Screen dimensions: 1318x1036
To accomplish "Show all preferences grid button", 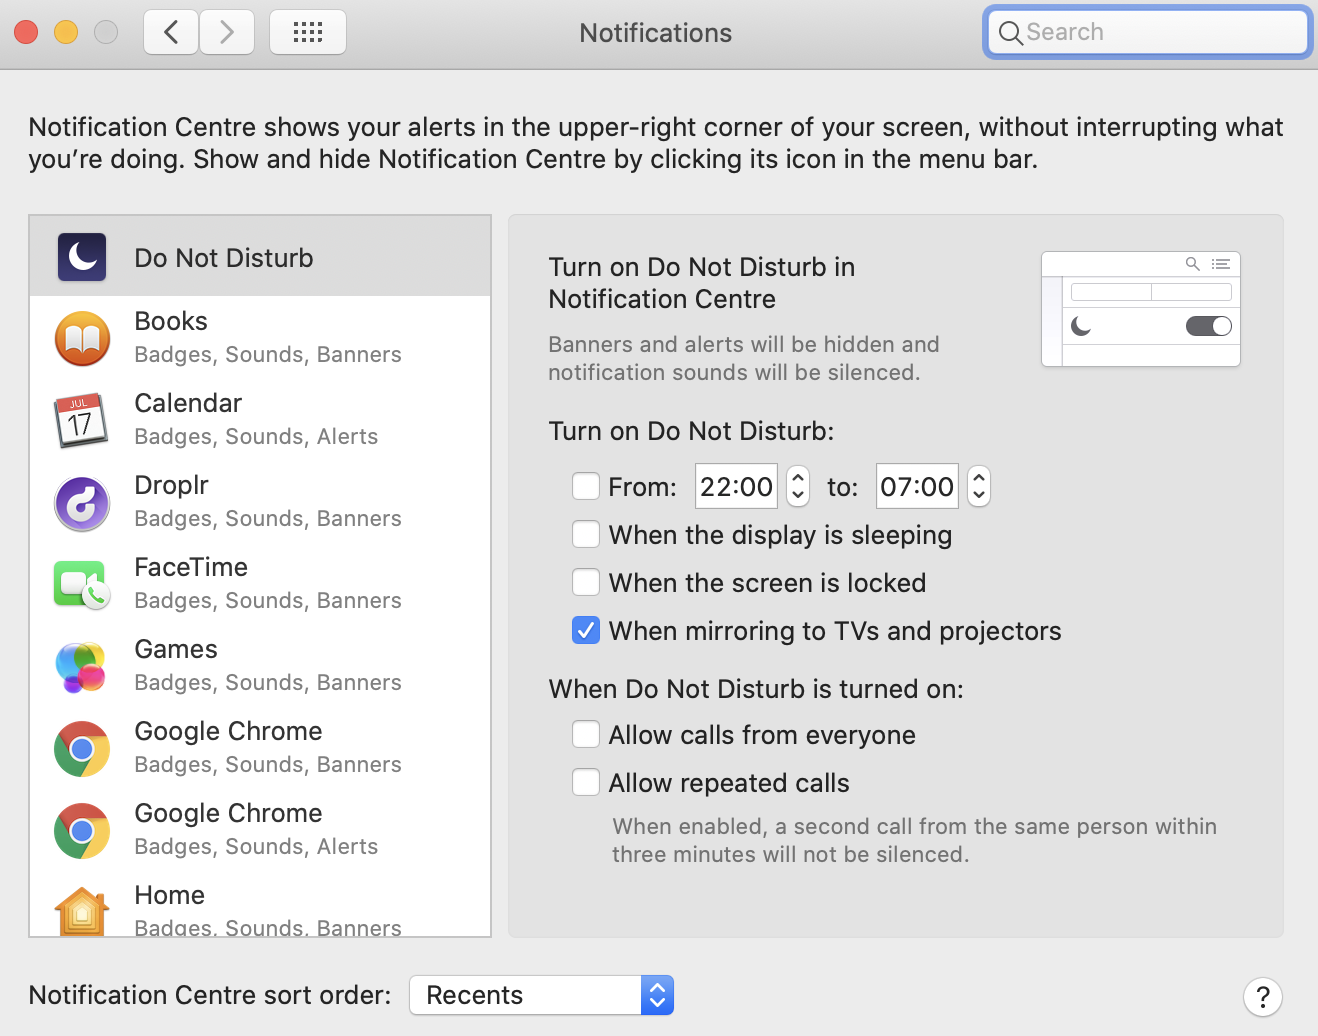I will (308, 32).
